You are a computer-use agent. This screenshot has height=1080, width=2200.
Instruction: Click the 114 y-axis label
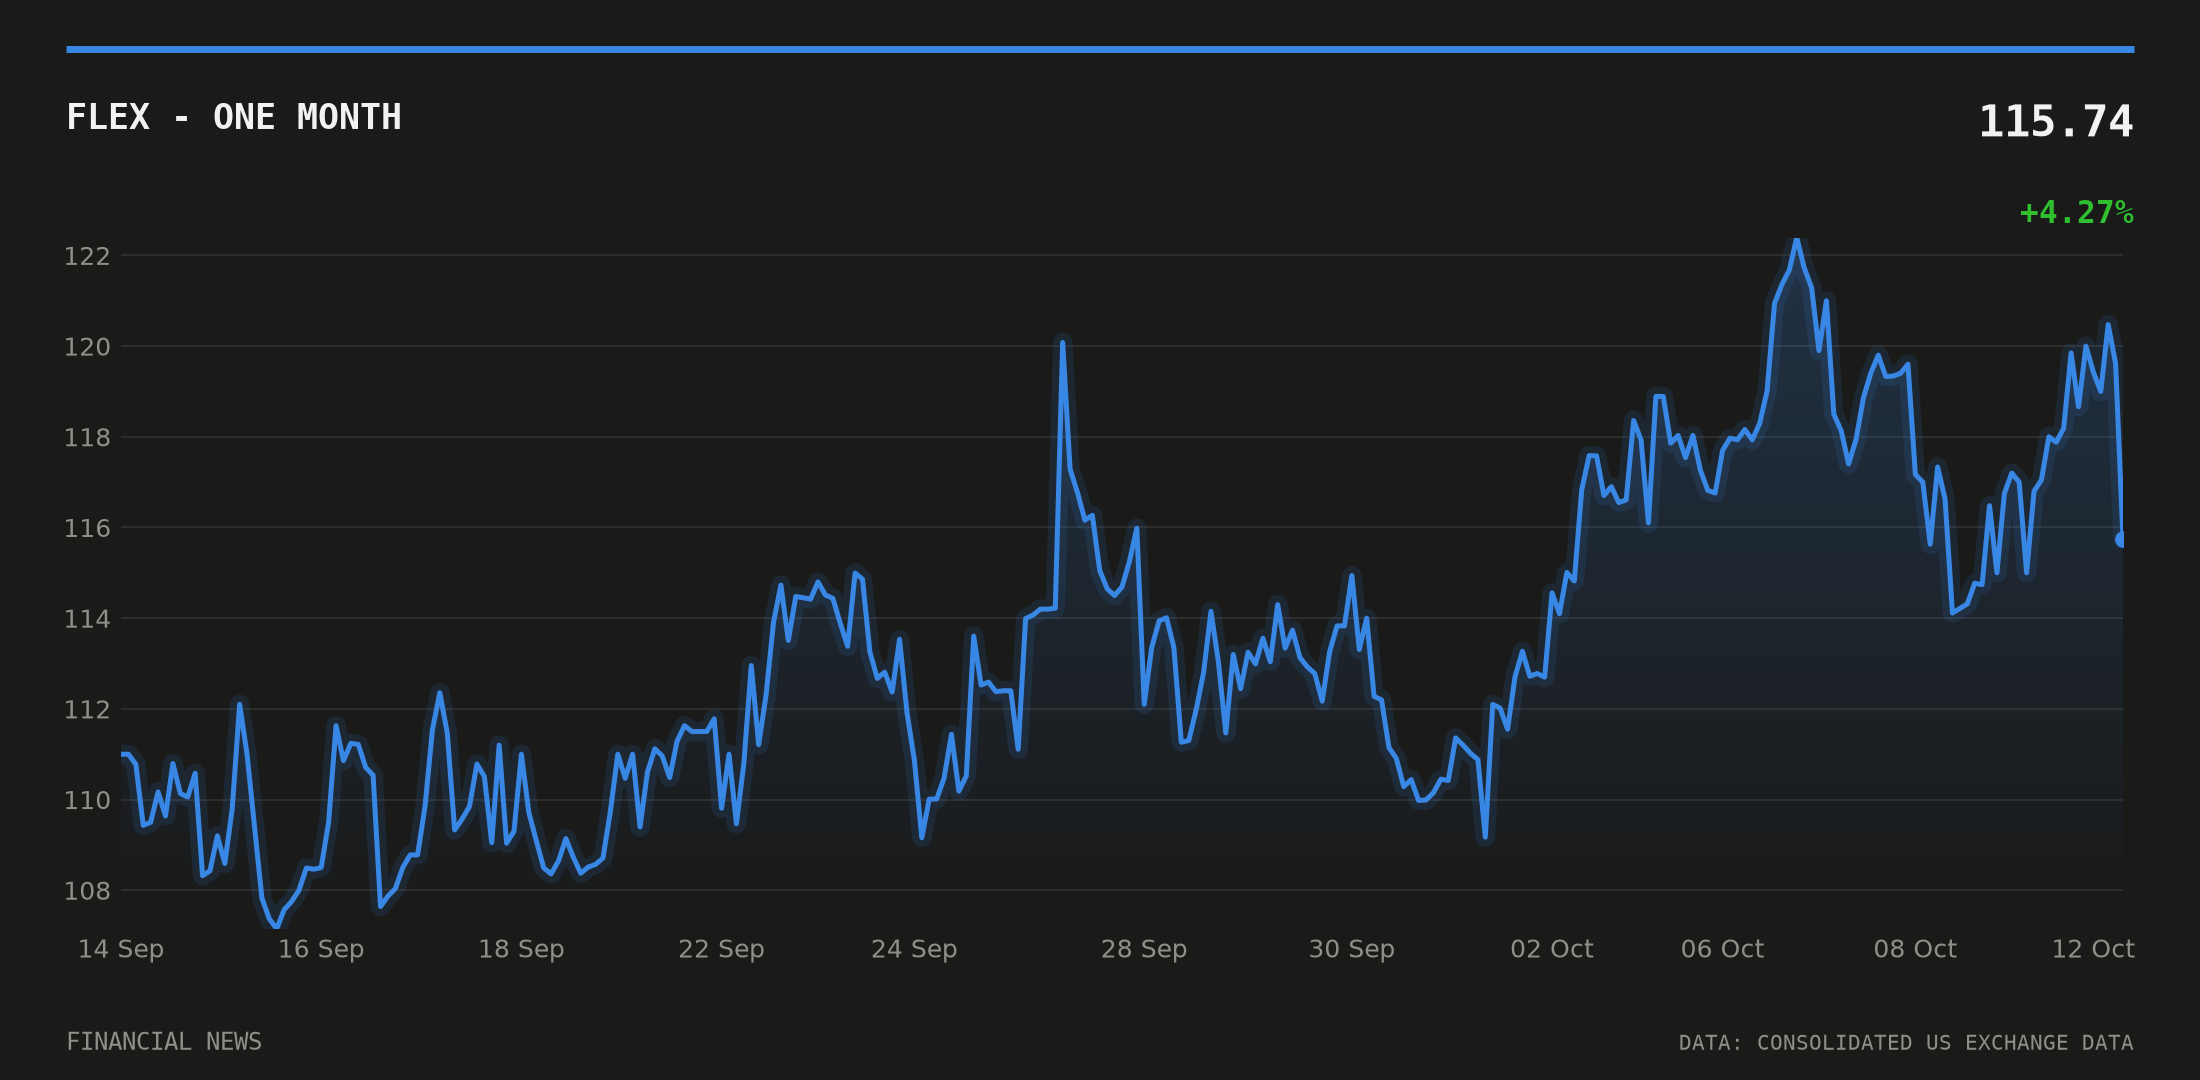(x=87, y=620)
